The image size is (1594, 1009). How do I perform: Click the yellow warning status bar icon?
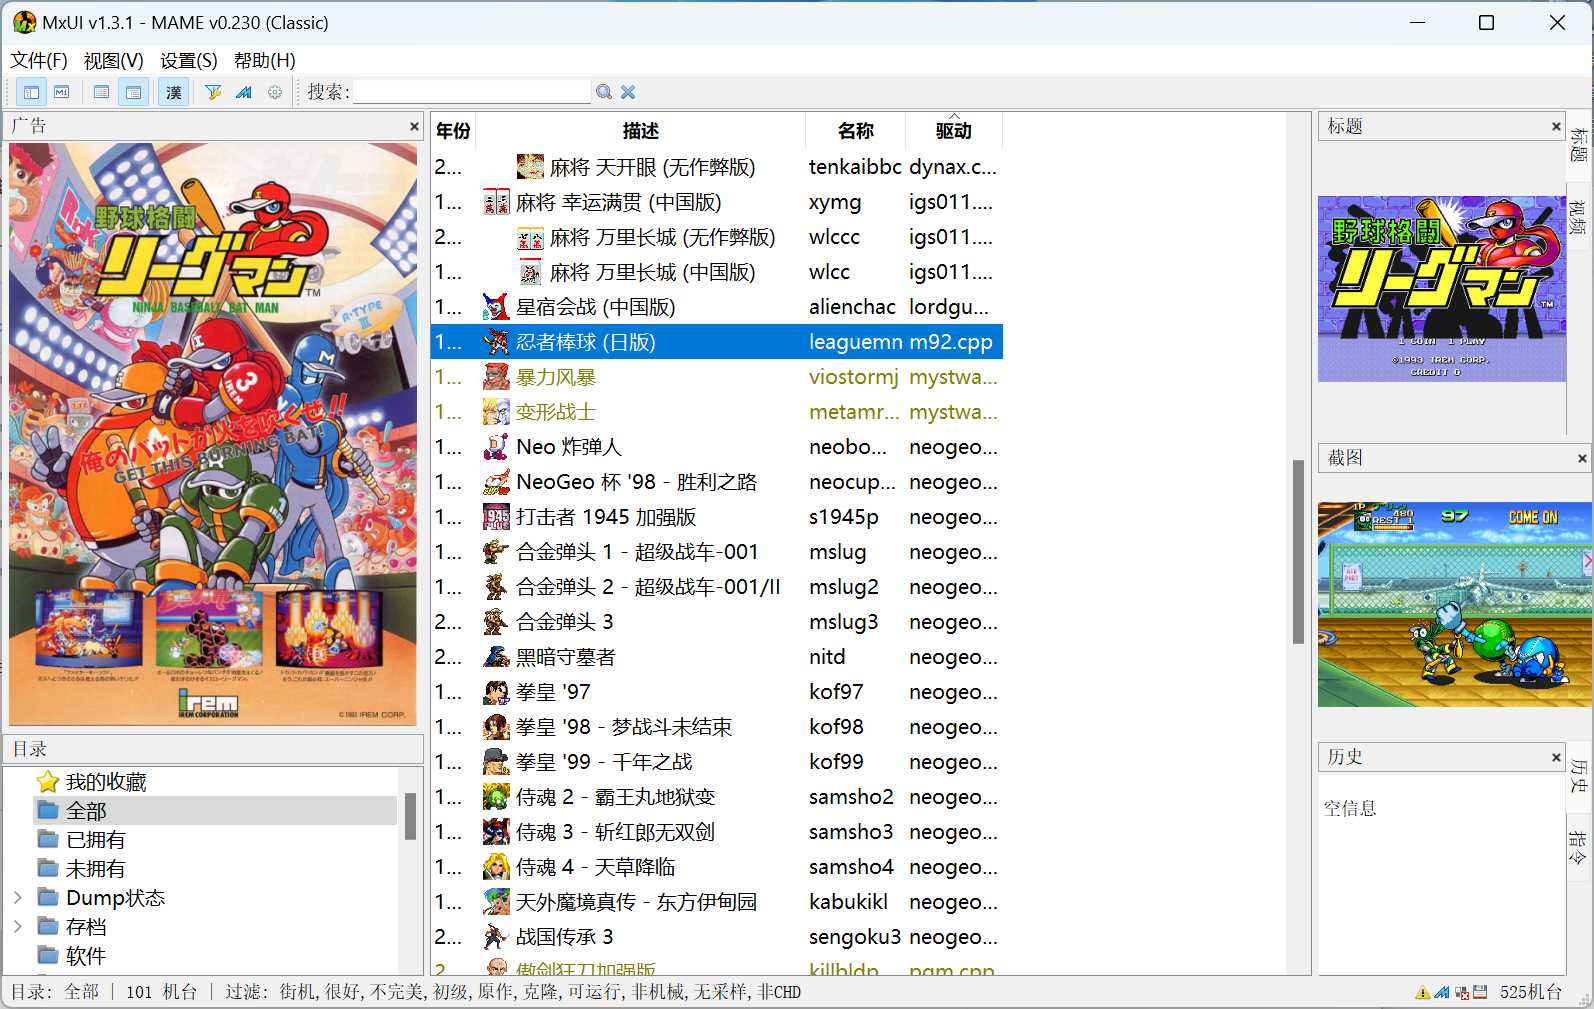1422,992
